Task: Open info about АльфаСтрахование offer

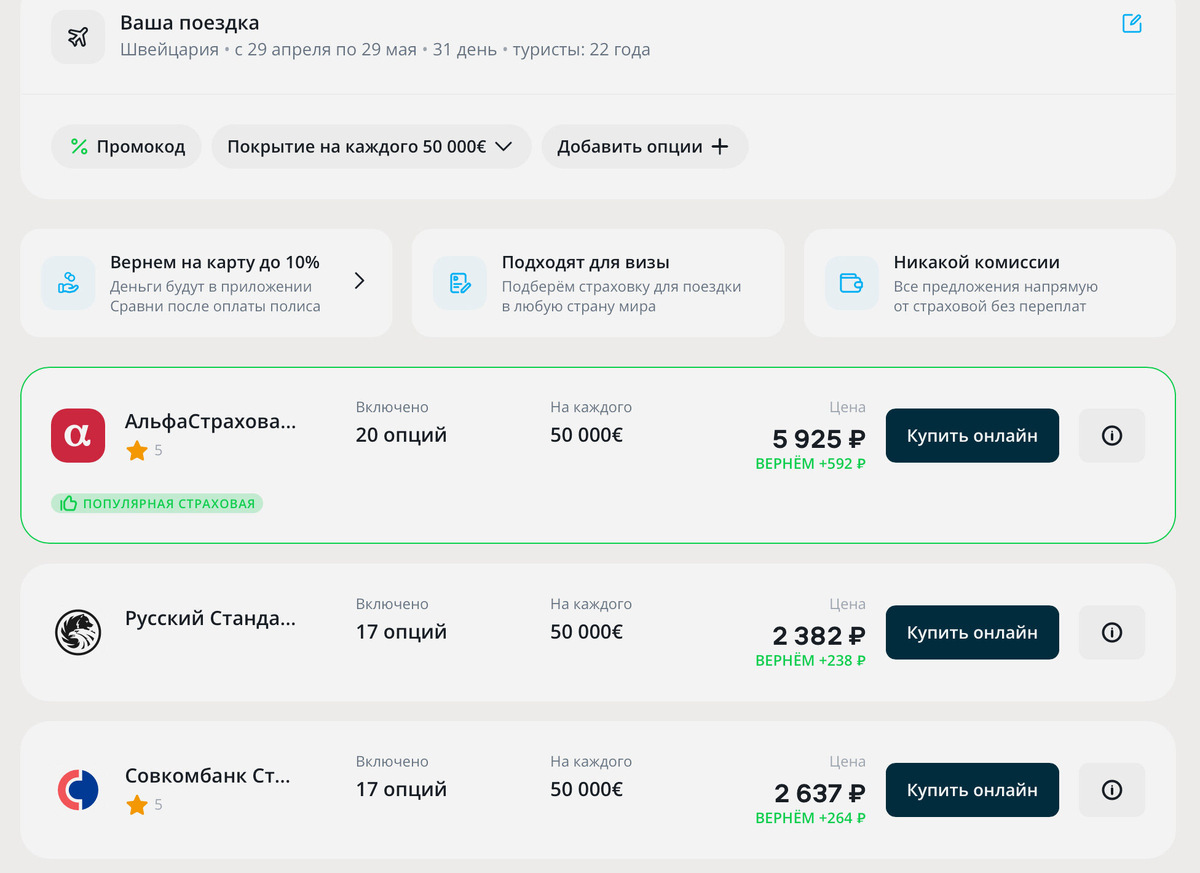Action: pyautogui.click(x=1111, y=435)
